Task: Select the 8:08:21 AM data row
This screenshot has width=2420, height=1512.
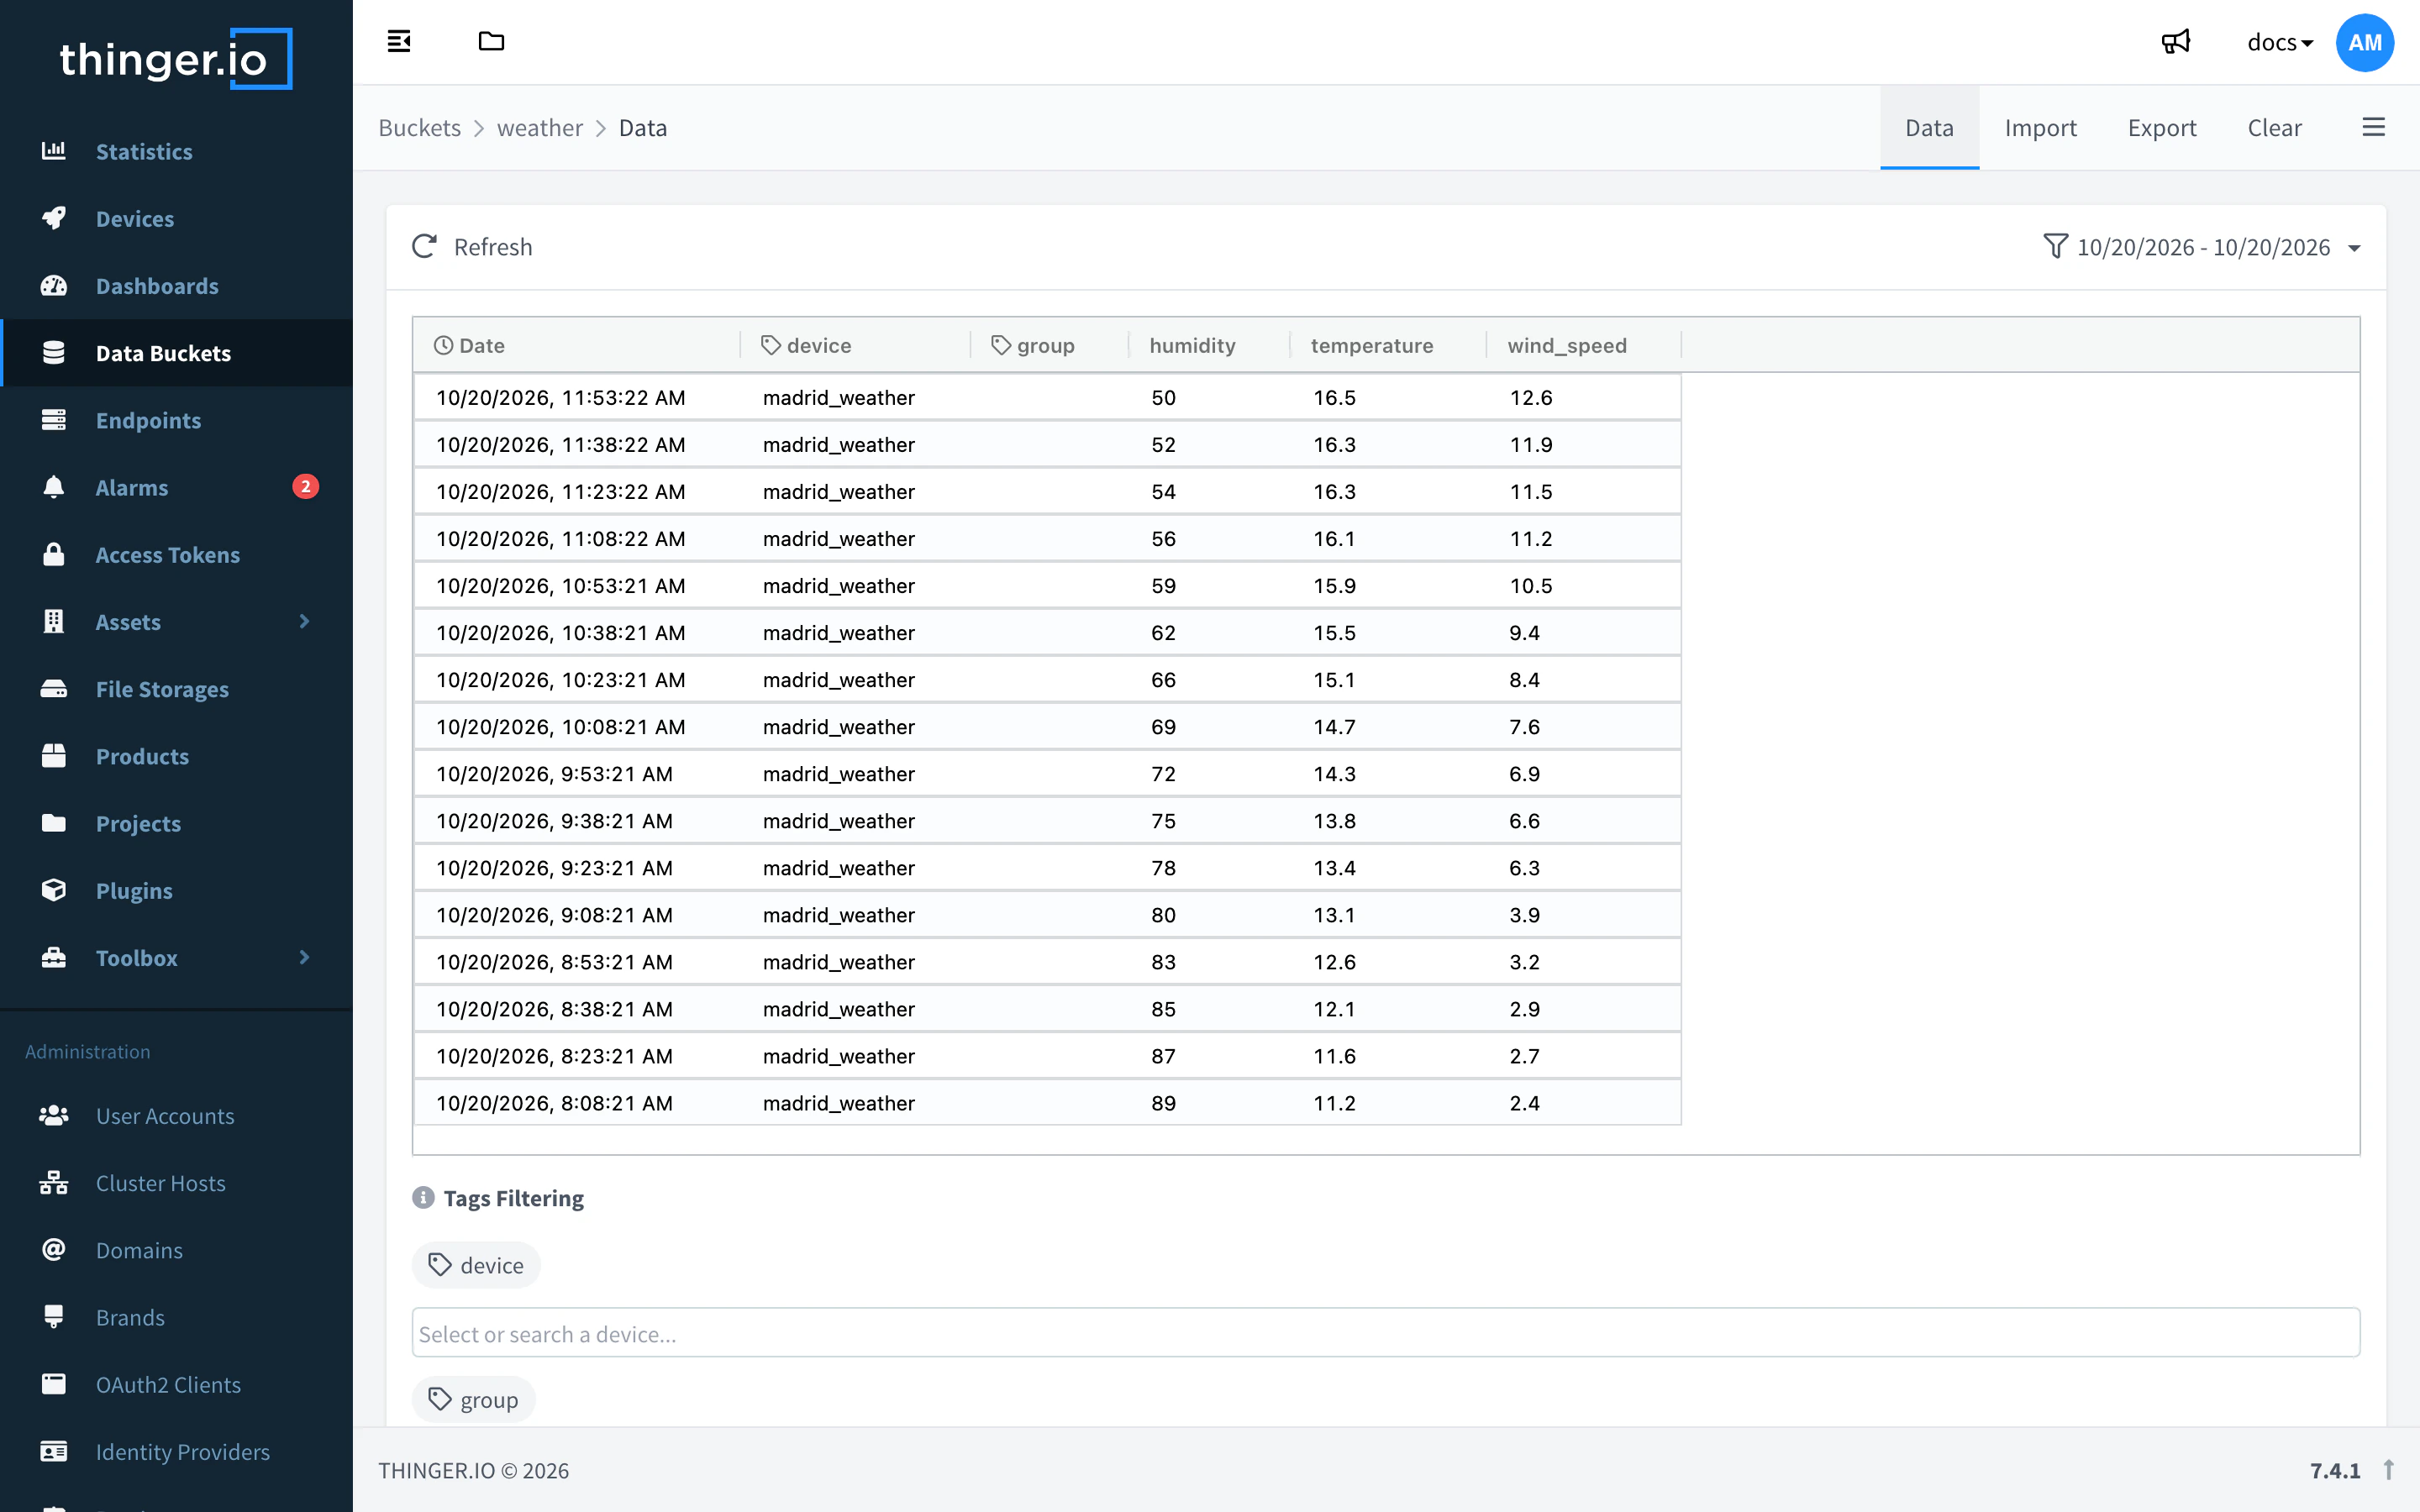Action: (x=1047, y=1103)
